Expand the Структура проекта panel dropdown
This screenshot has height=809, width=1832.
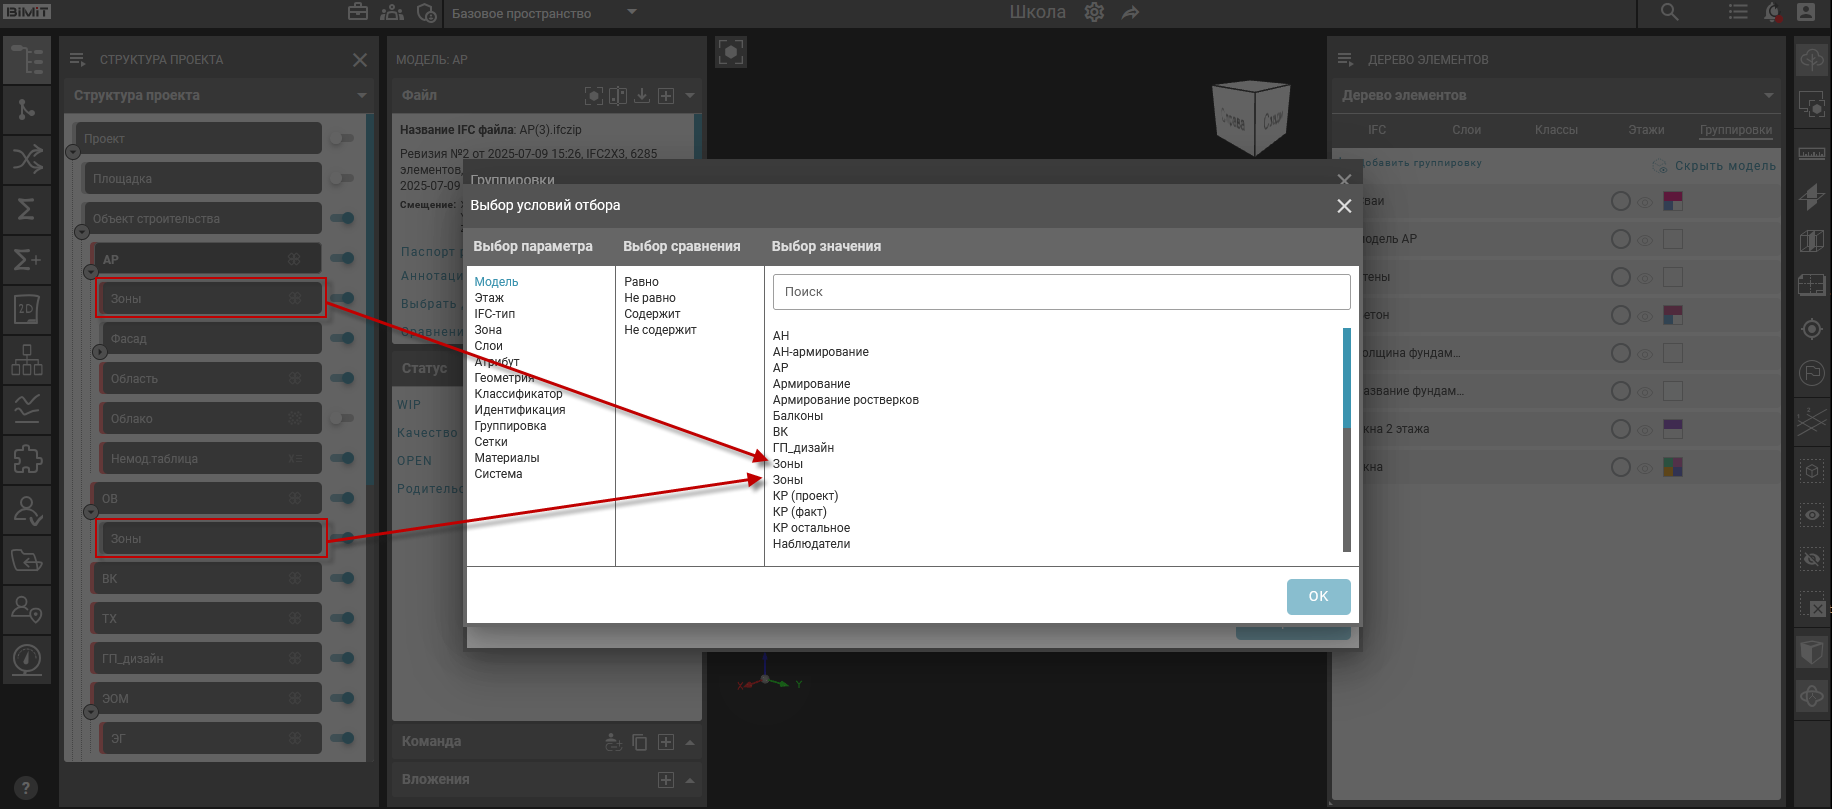point(361,96)
